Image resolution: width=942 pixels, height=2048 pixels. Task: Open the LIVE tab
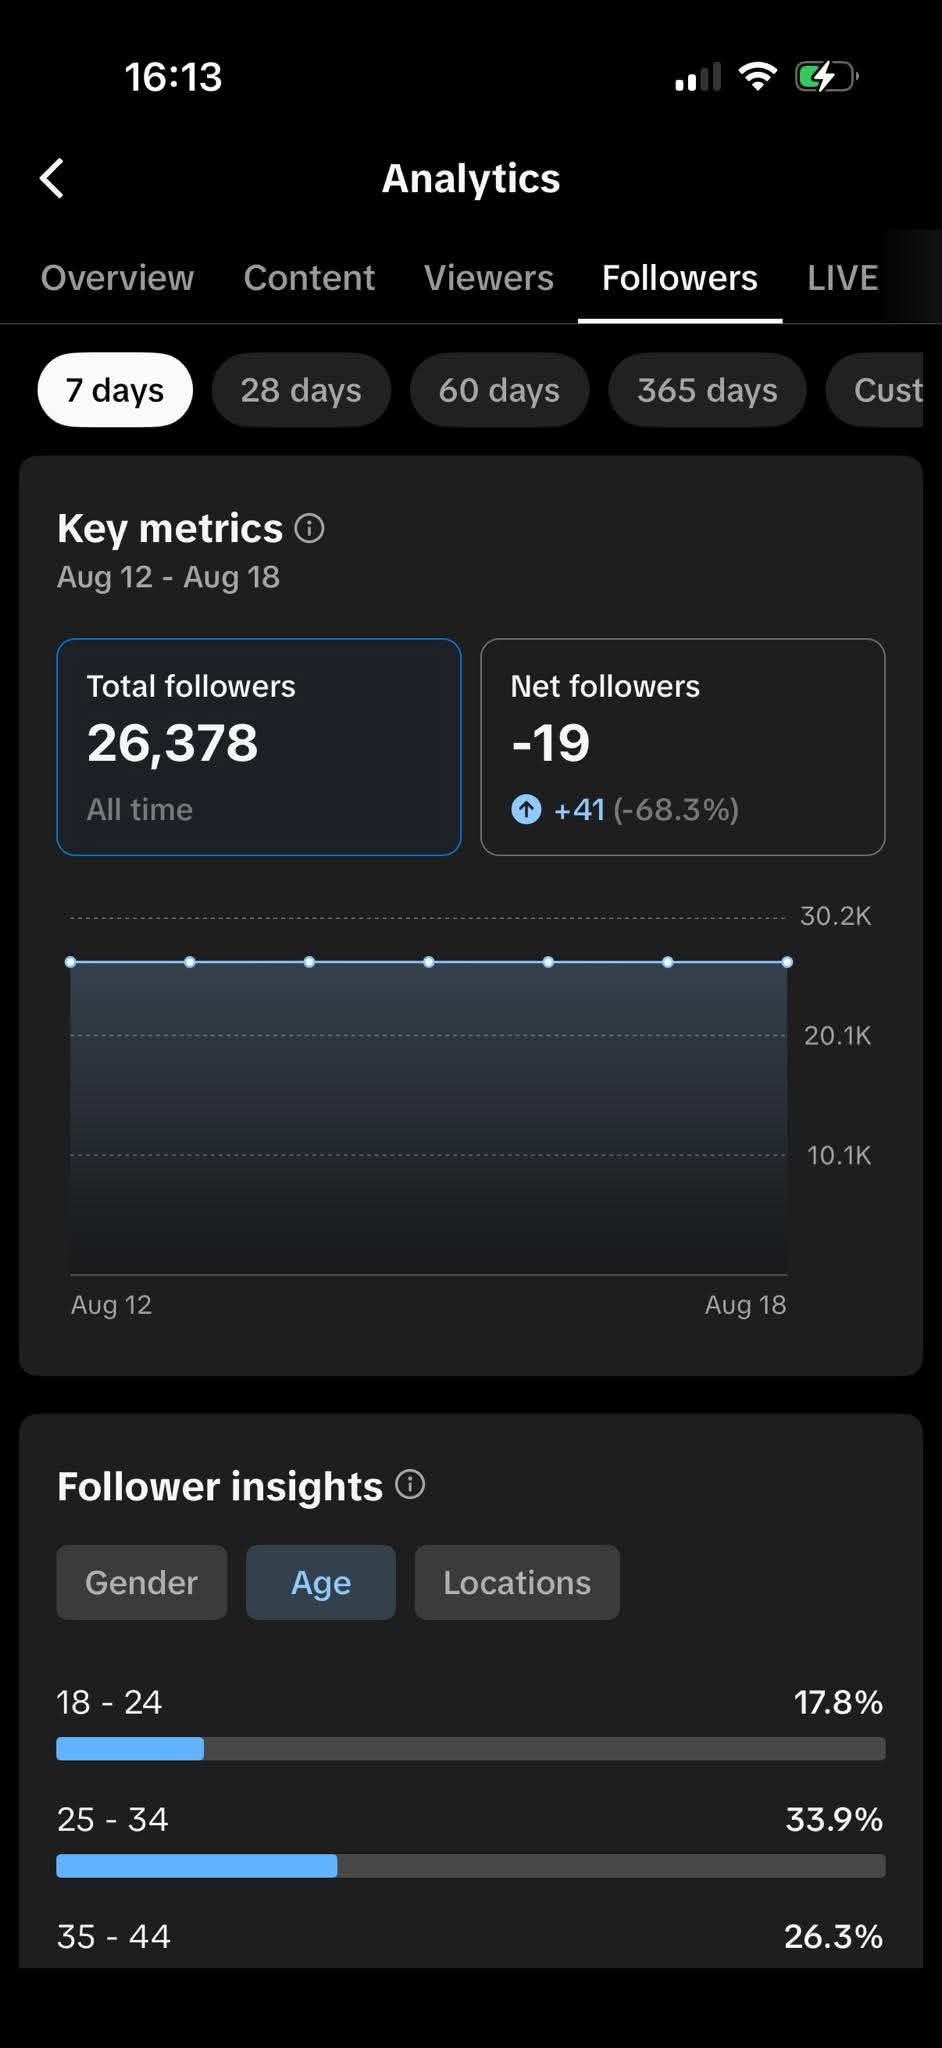[843, 277]
